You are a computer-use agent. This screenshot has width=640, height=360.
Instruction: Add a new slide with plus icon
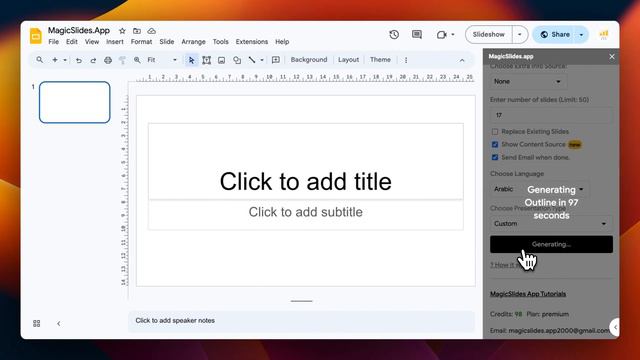coord(55,60)
